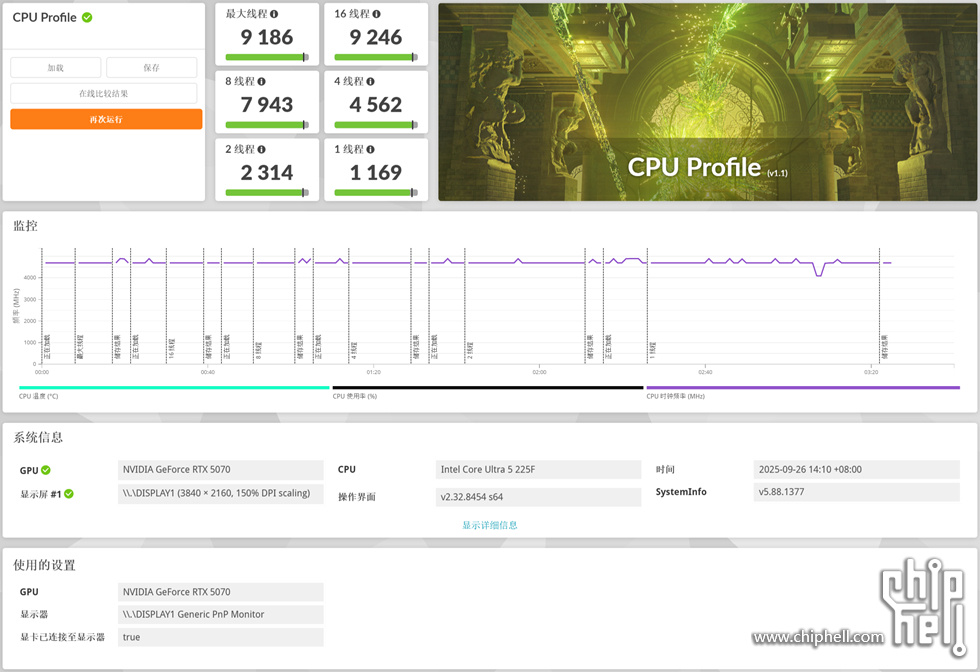Toggle CPU 温度 (°C) graph legend
Screen dimensions: 980x672
(x=174, y=391)
